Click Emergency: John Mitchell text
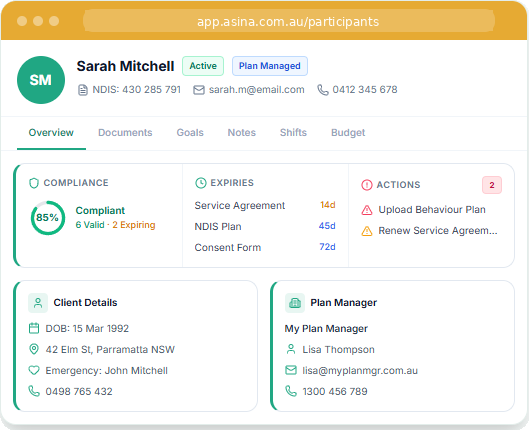 pos(107,371)
